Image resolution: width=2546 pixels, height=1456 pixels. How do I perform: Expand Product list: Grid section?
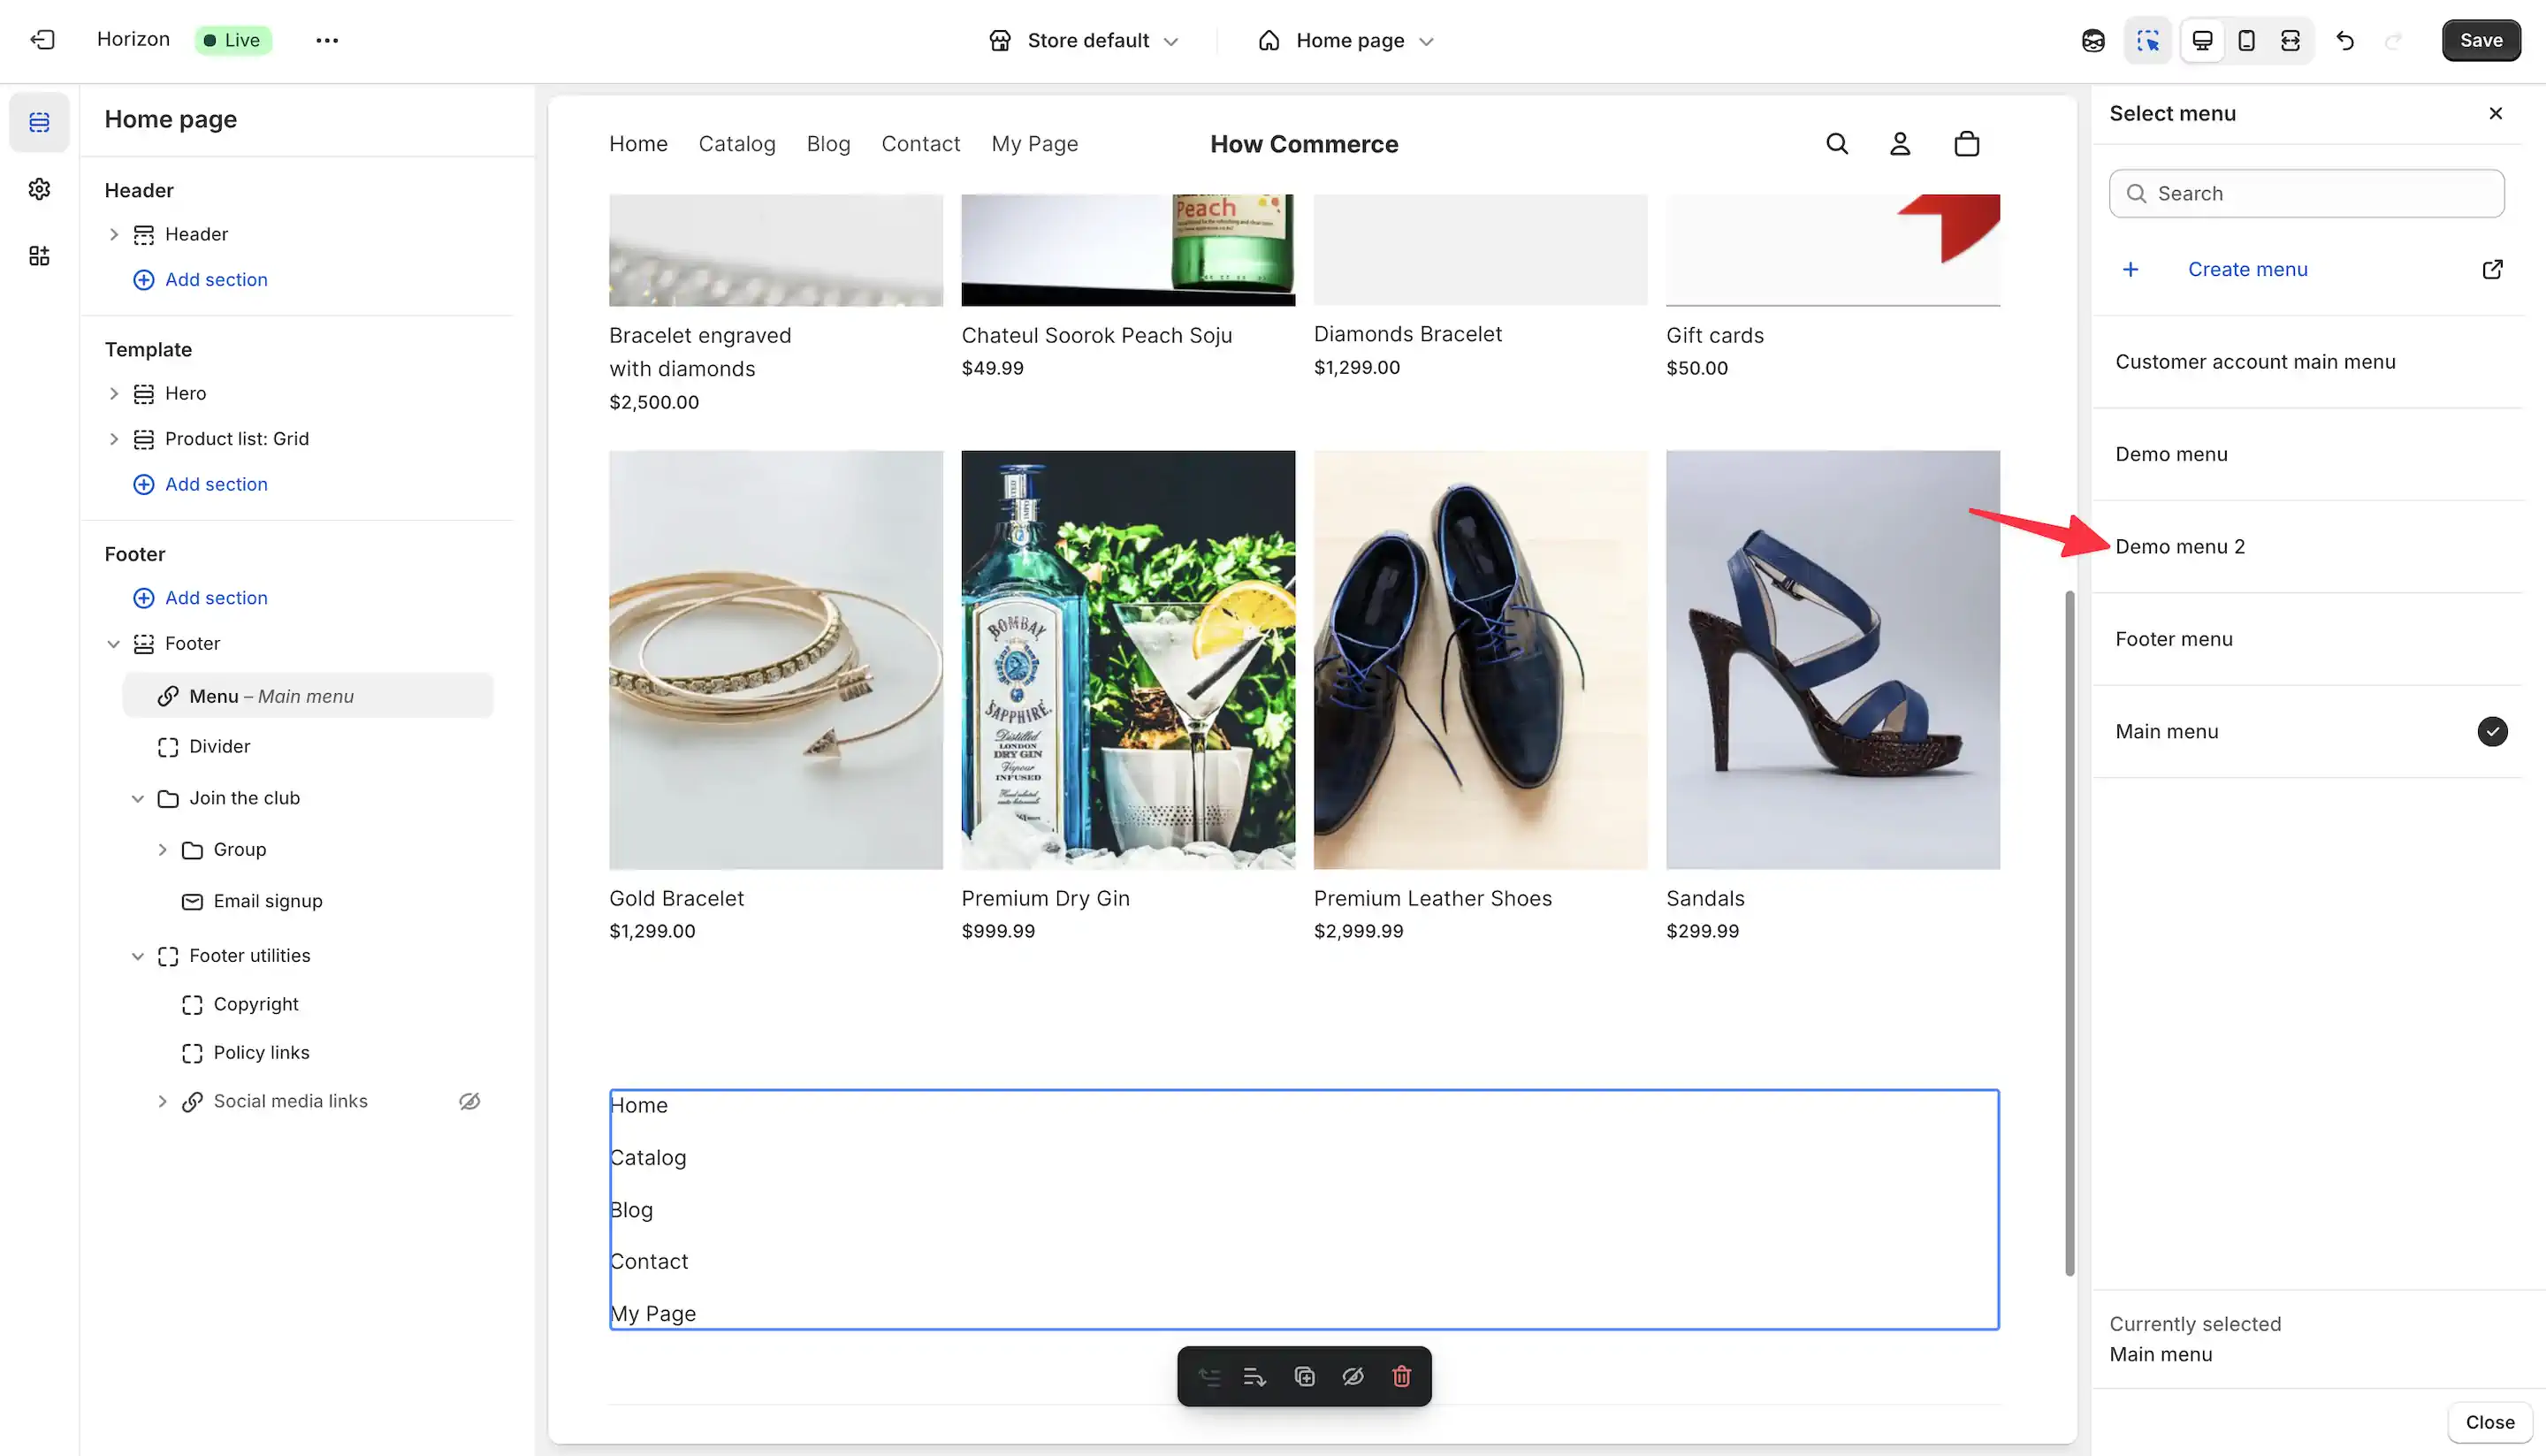tap(113, 439)
